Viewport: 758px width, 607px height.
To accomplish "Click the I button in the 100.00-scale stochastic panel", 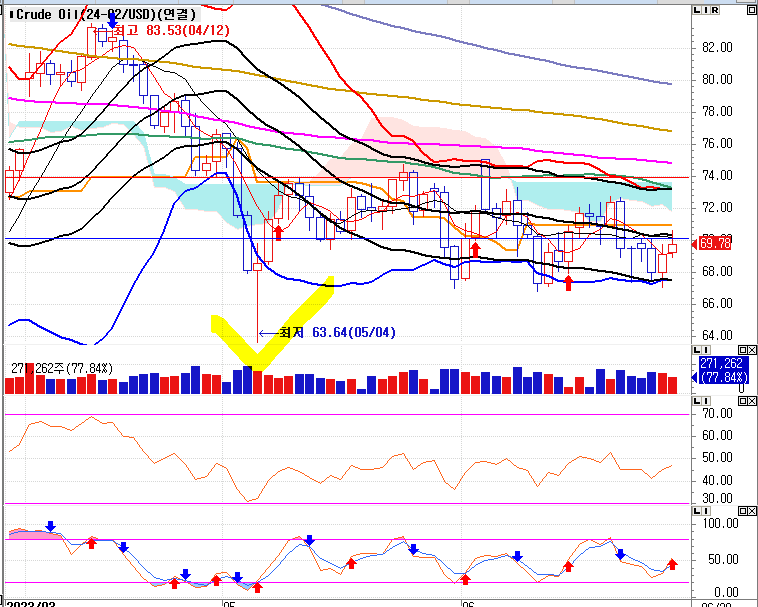I will (705, 511).
